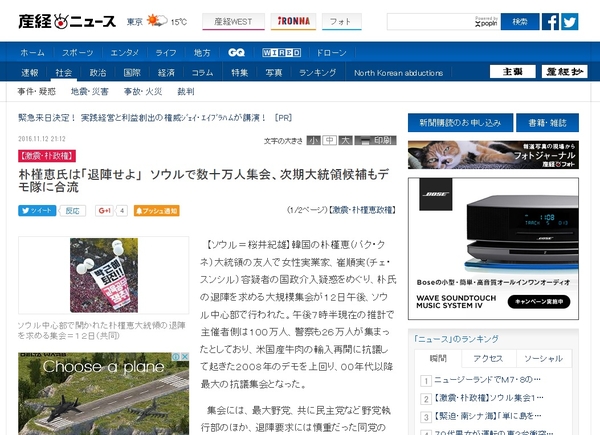Open 経済 section
600x435 pixels.
166,72
